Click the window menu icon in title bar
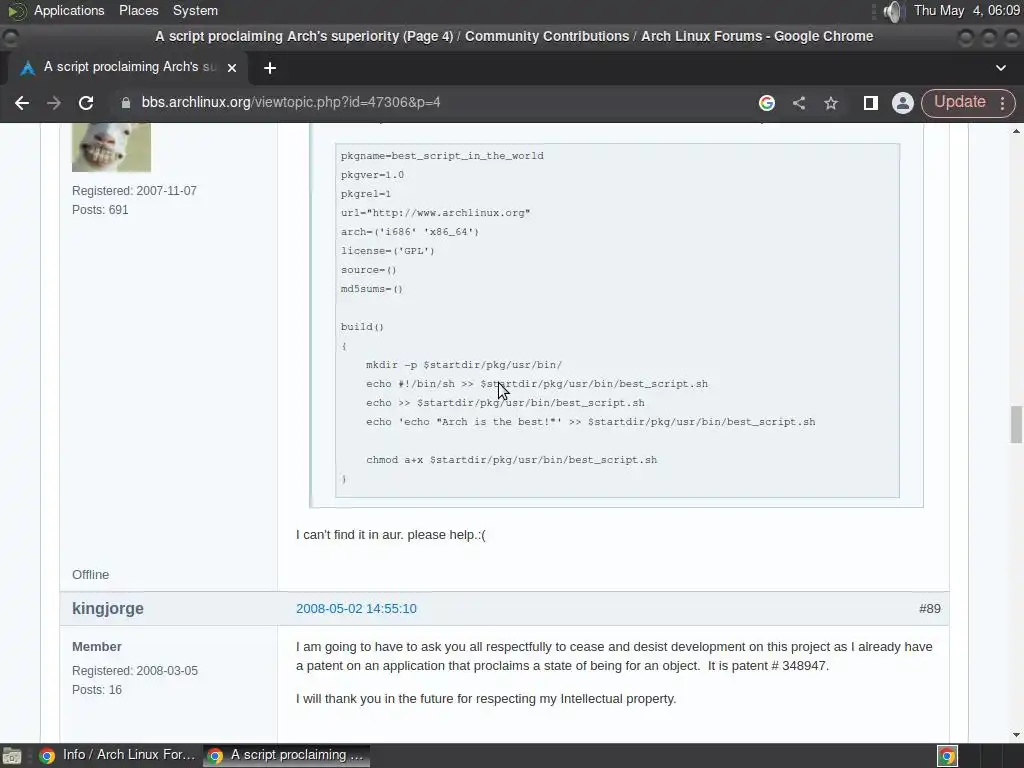1024x768 pixels. (x=10, y=37)
